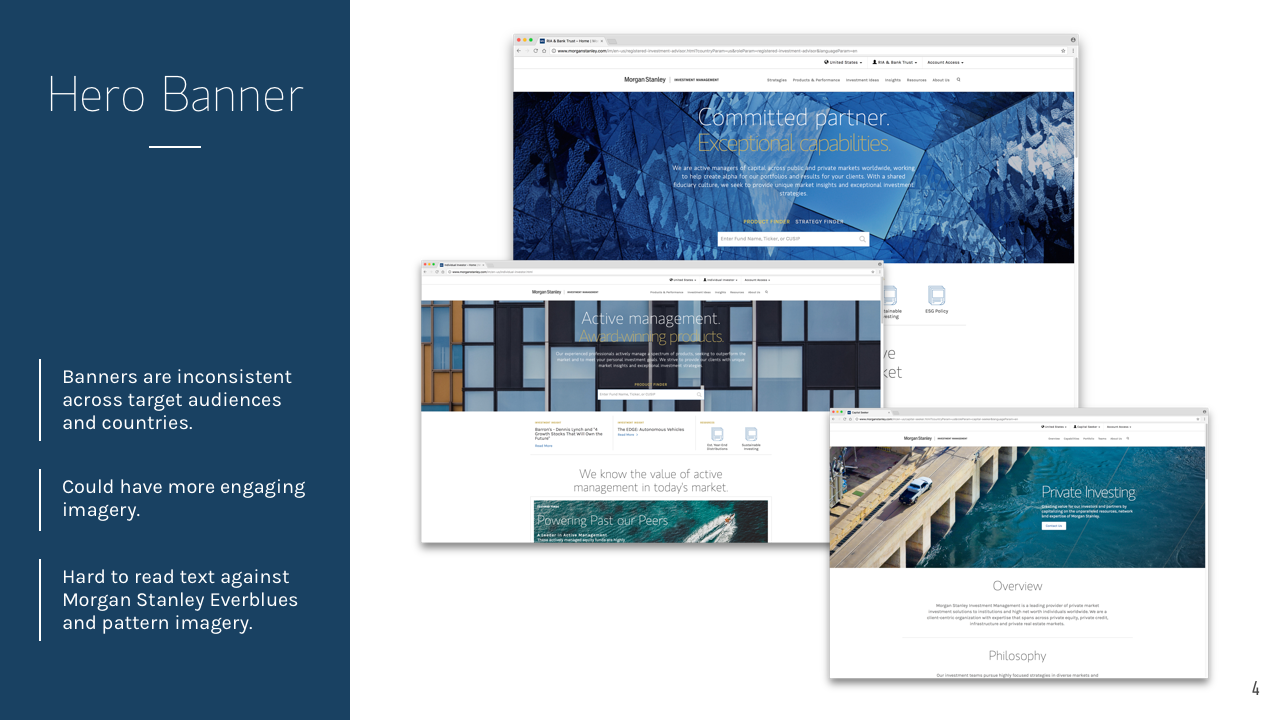
Task: Open United States dropdown in Capital Seeker window
Action: (1054, 427)
